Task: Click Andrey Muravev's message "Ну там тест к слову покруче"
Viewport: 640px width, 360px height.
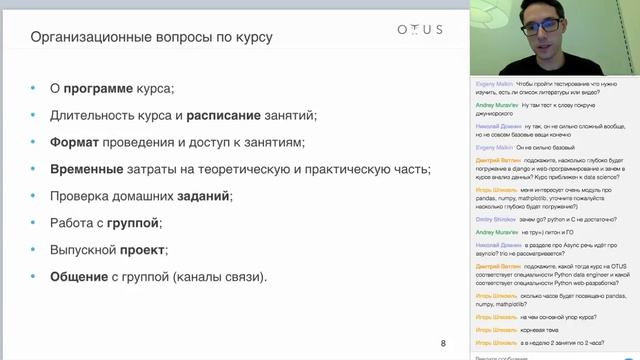Action: coord(536,109)
